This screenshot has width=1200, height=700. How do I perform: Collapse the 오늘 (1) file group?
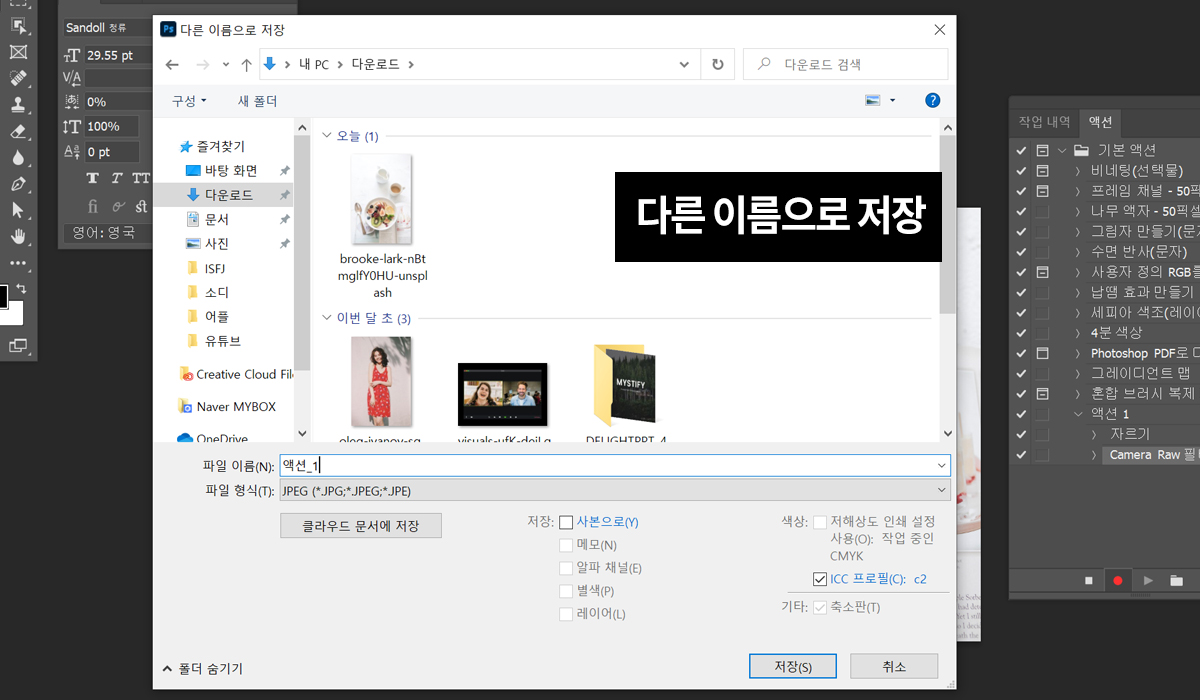(329, 136)
